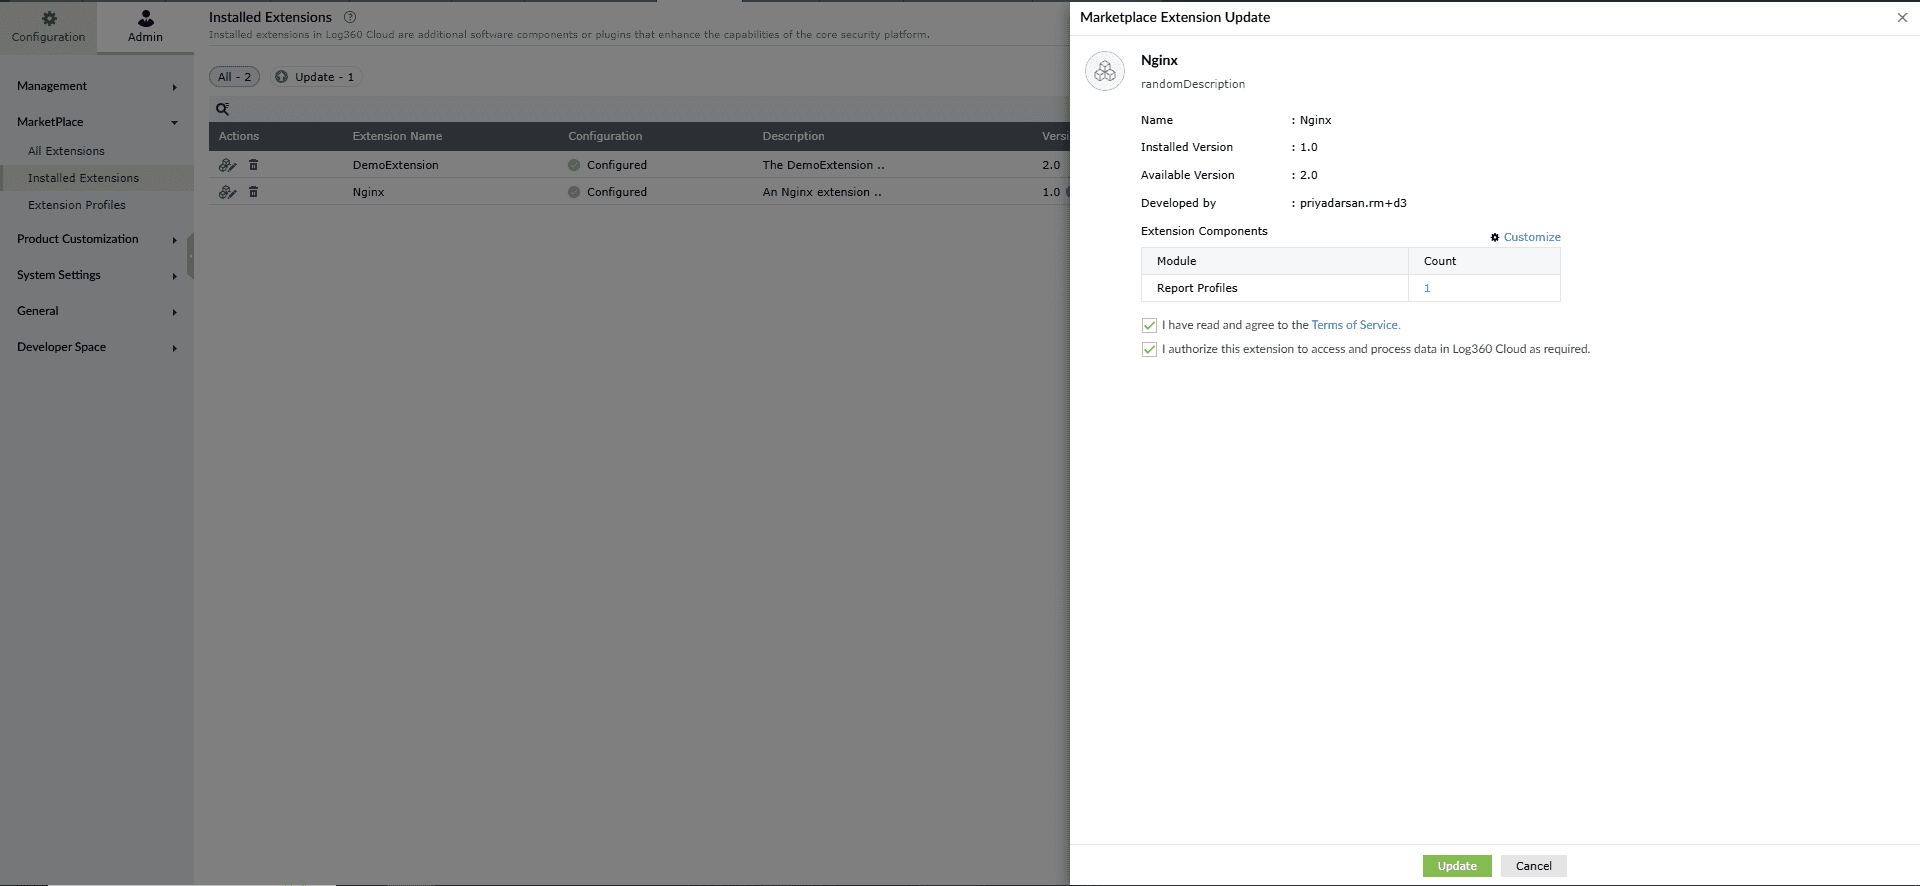Image resolution: width=1920 pixels, height=886 pixels.
Task: Open the Terms of Service link
Action: (x=1355, y=325)
